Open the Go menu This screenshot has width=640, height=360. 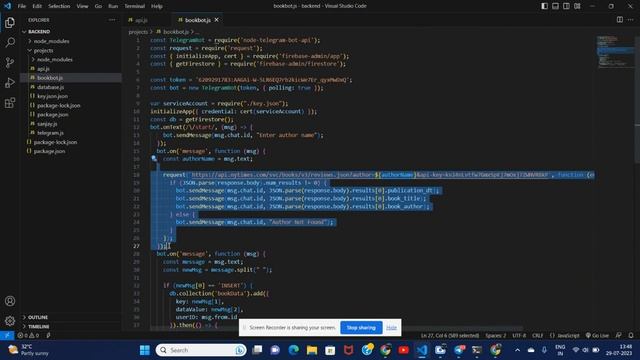[98, 6]
